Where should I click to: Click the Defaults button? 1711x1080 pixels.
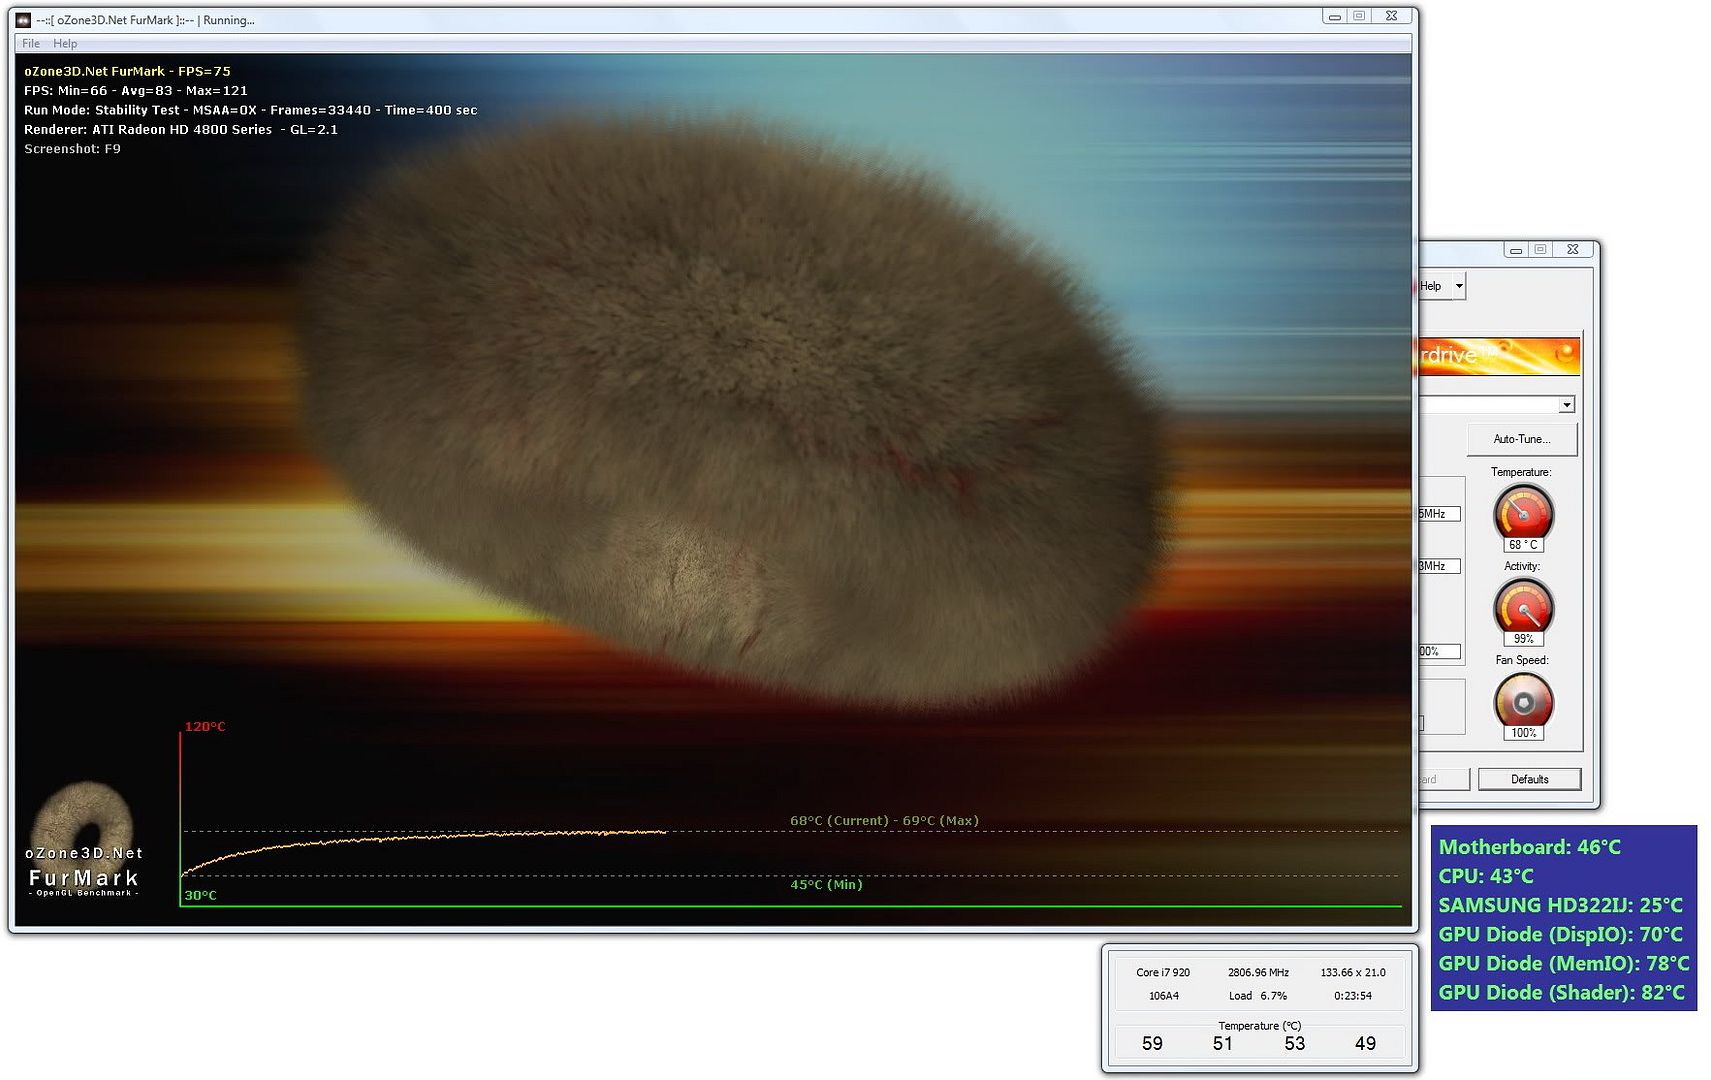click(1529, 779)
